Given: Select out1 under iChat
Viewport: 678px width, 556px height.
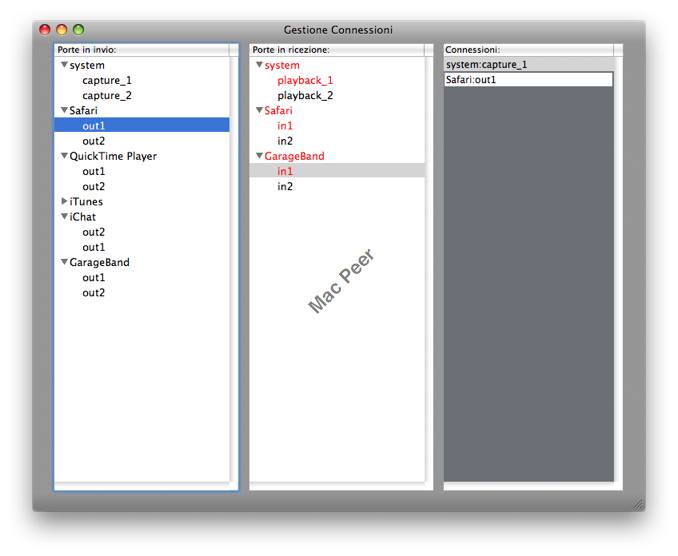Looking at the screenshot, I should click(93, 247).
